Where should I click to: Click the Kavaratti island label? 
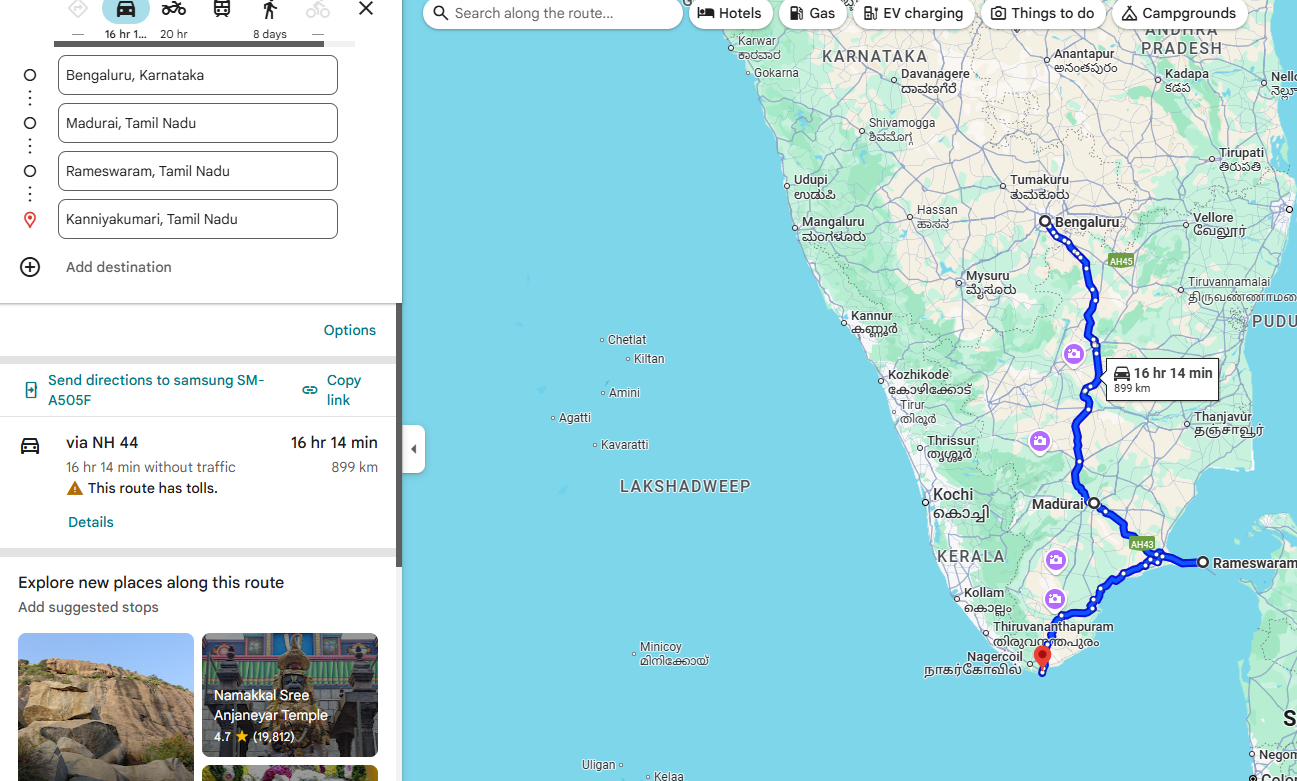625,444
